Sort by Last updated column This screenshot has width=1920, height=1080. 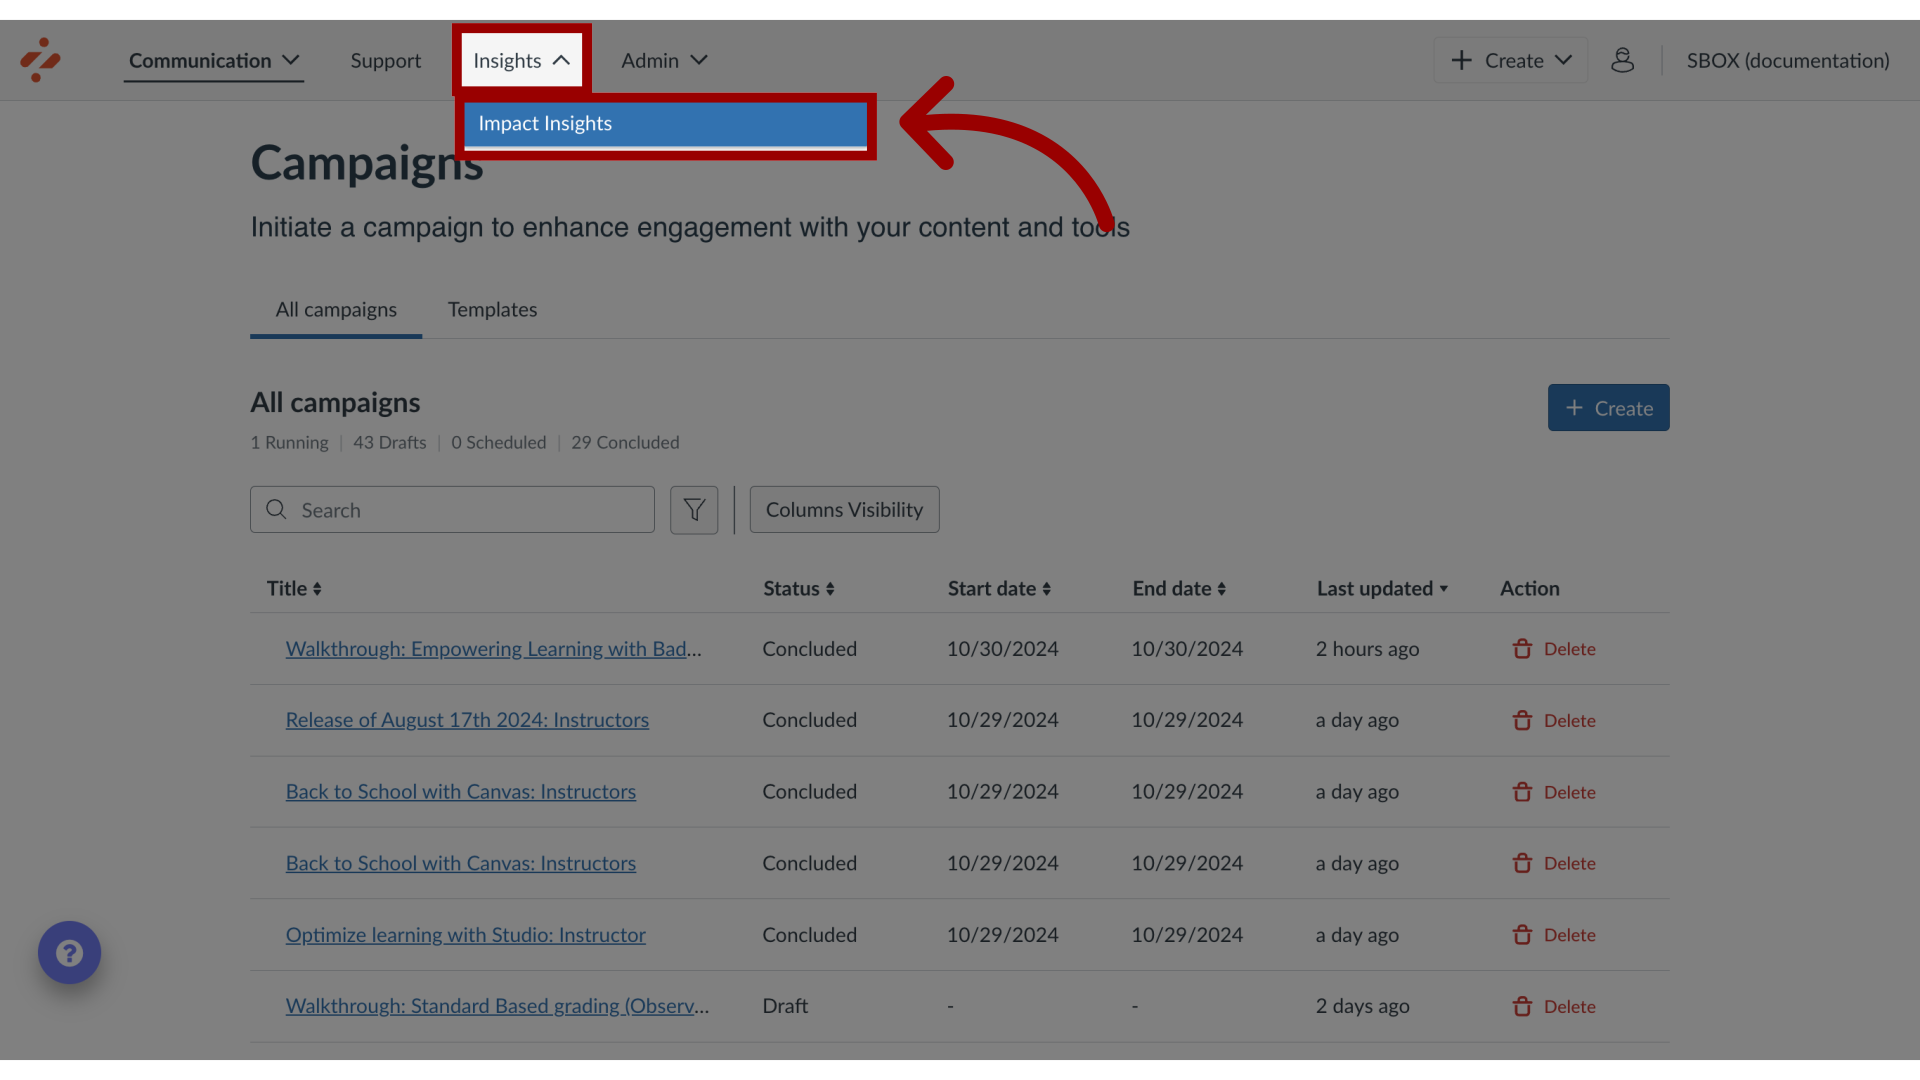pyautogui.click(x=1382, y=588)
